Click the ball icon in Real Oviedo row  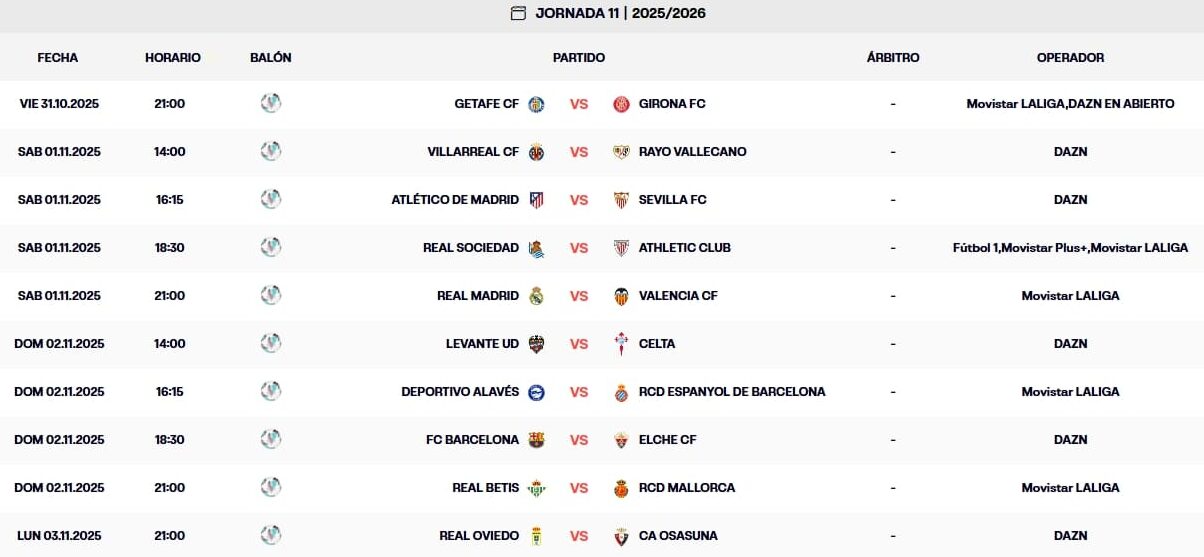pos(271,535)
